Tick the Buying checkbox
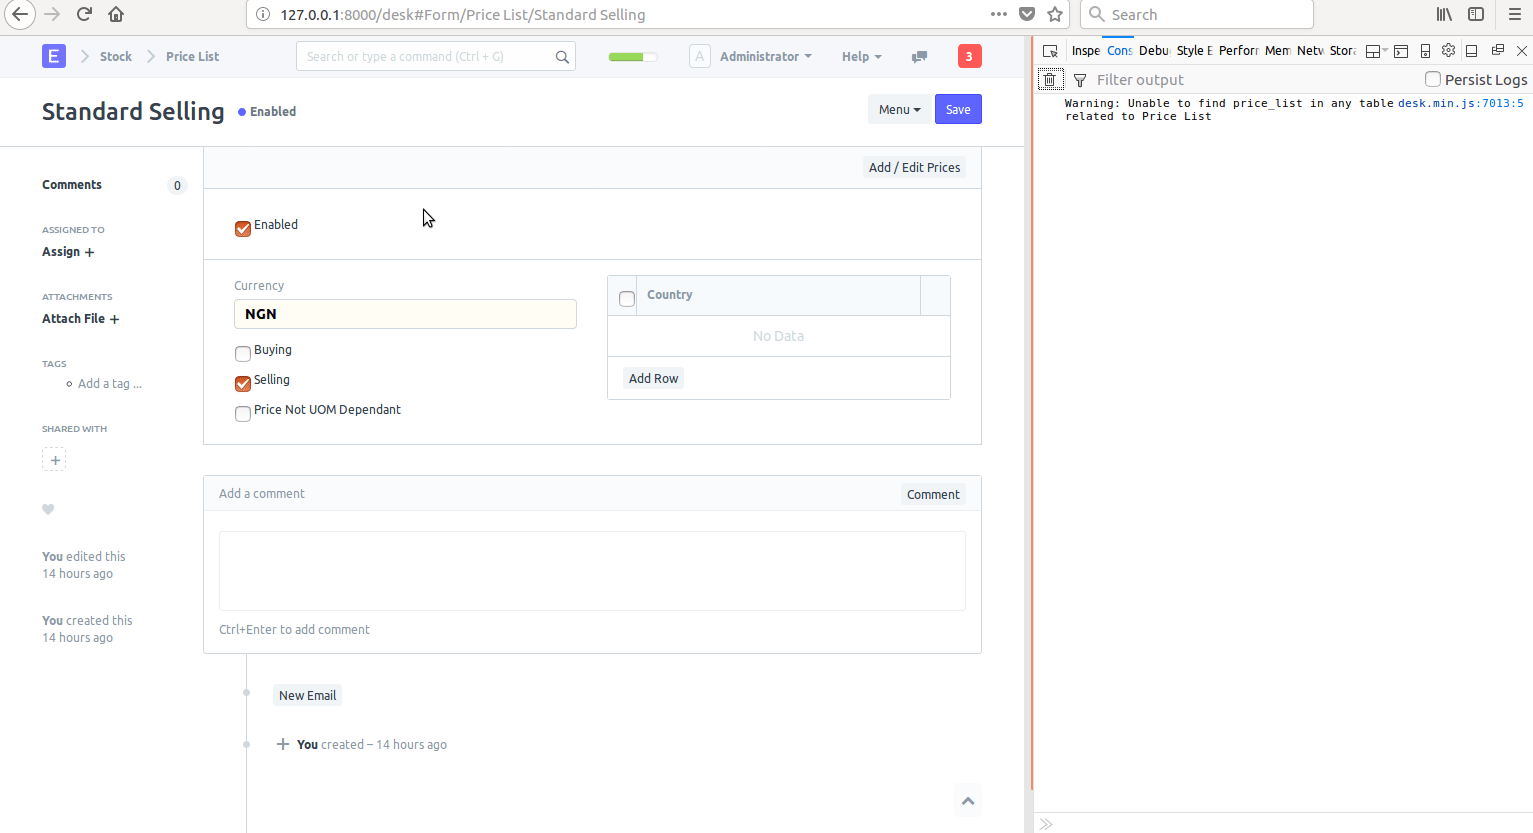 click(x=242, y=354)
